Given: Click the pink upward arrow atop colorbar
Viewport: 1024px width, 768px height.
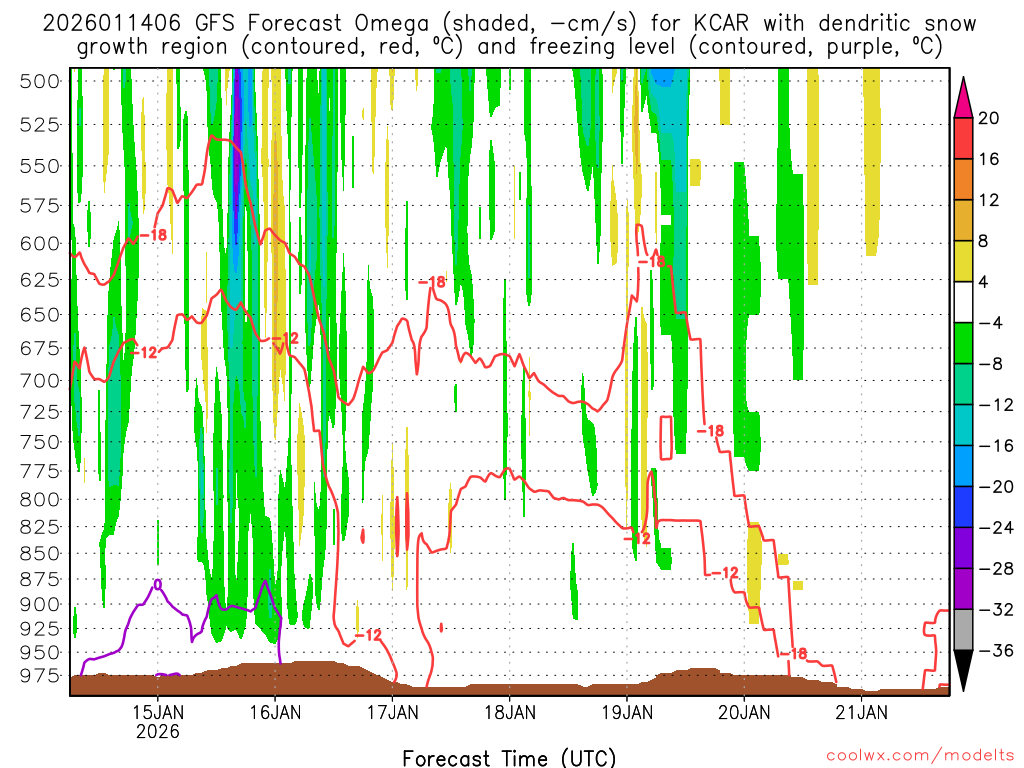Looking at the screenshot, I should point(963,97).
